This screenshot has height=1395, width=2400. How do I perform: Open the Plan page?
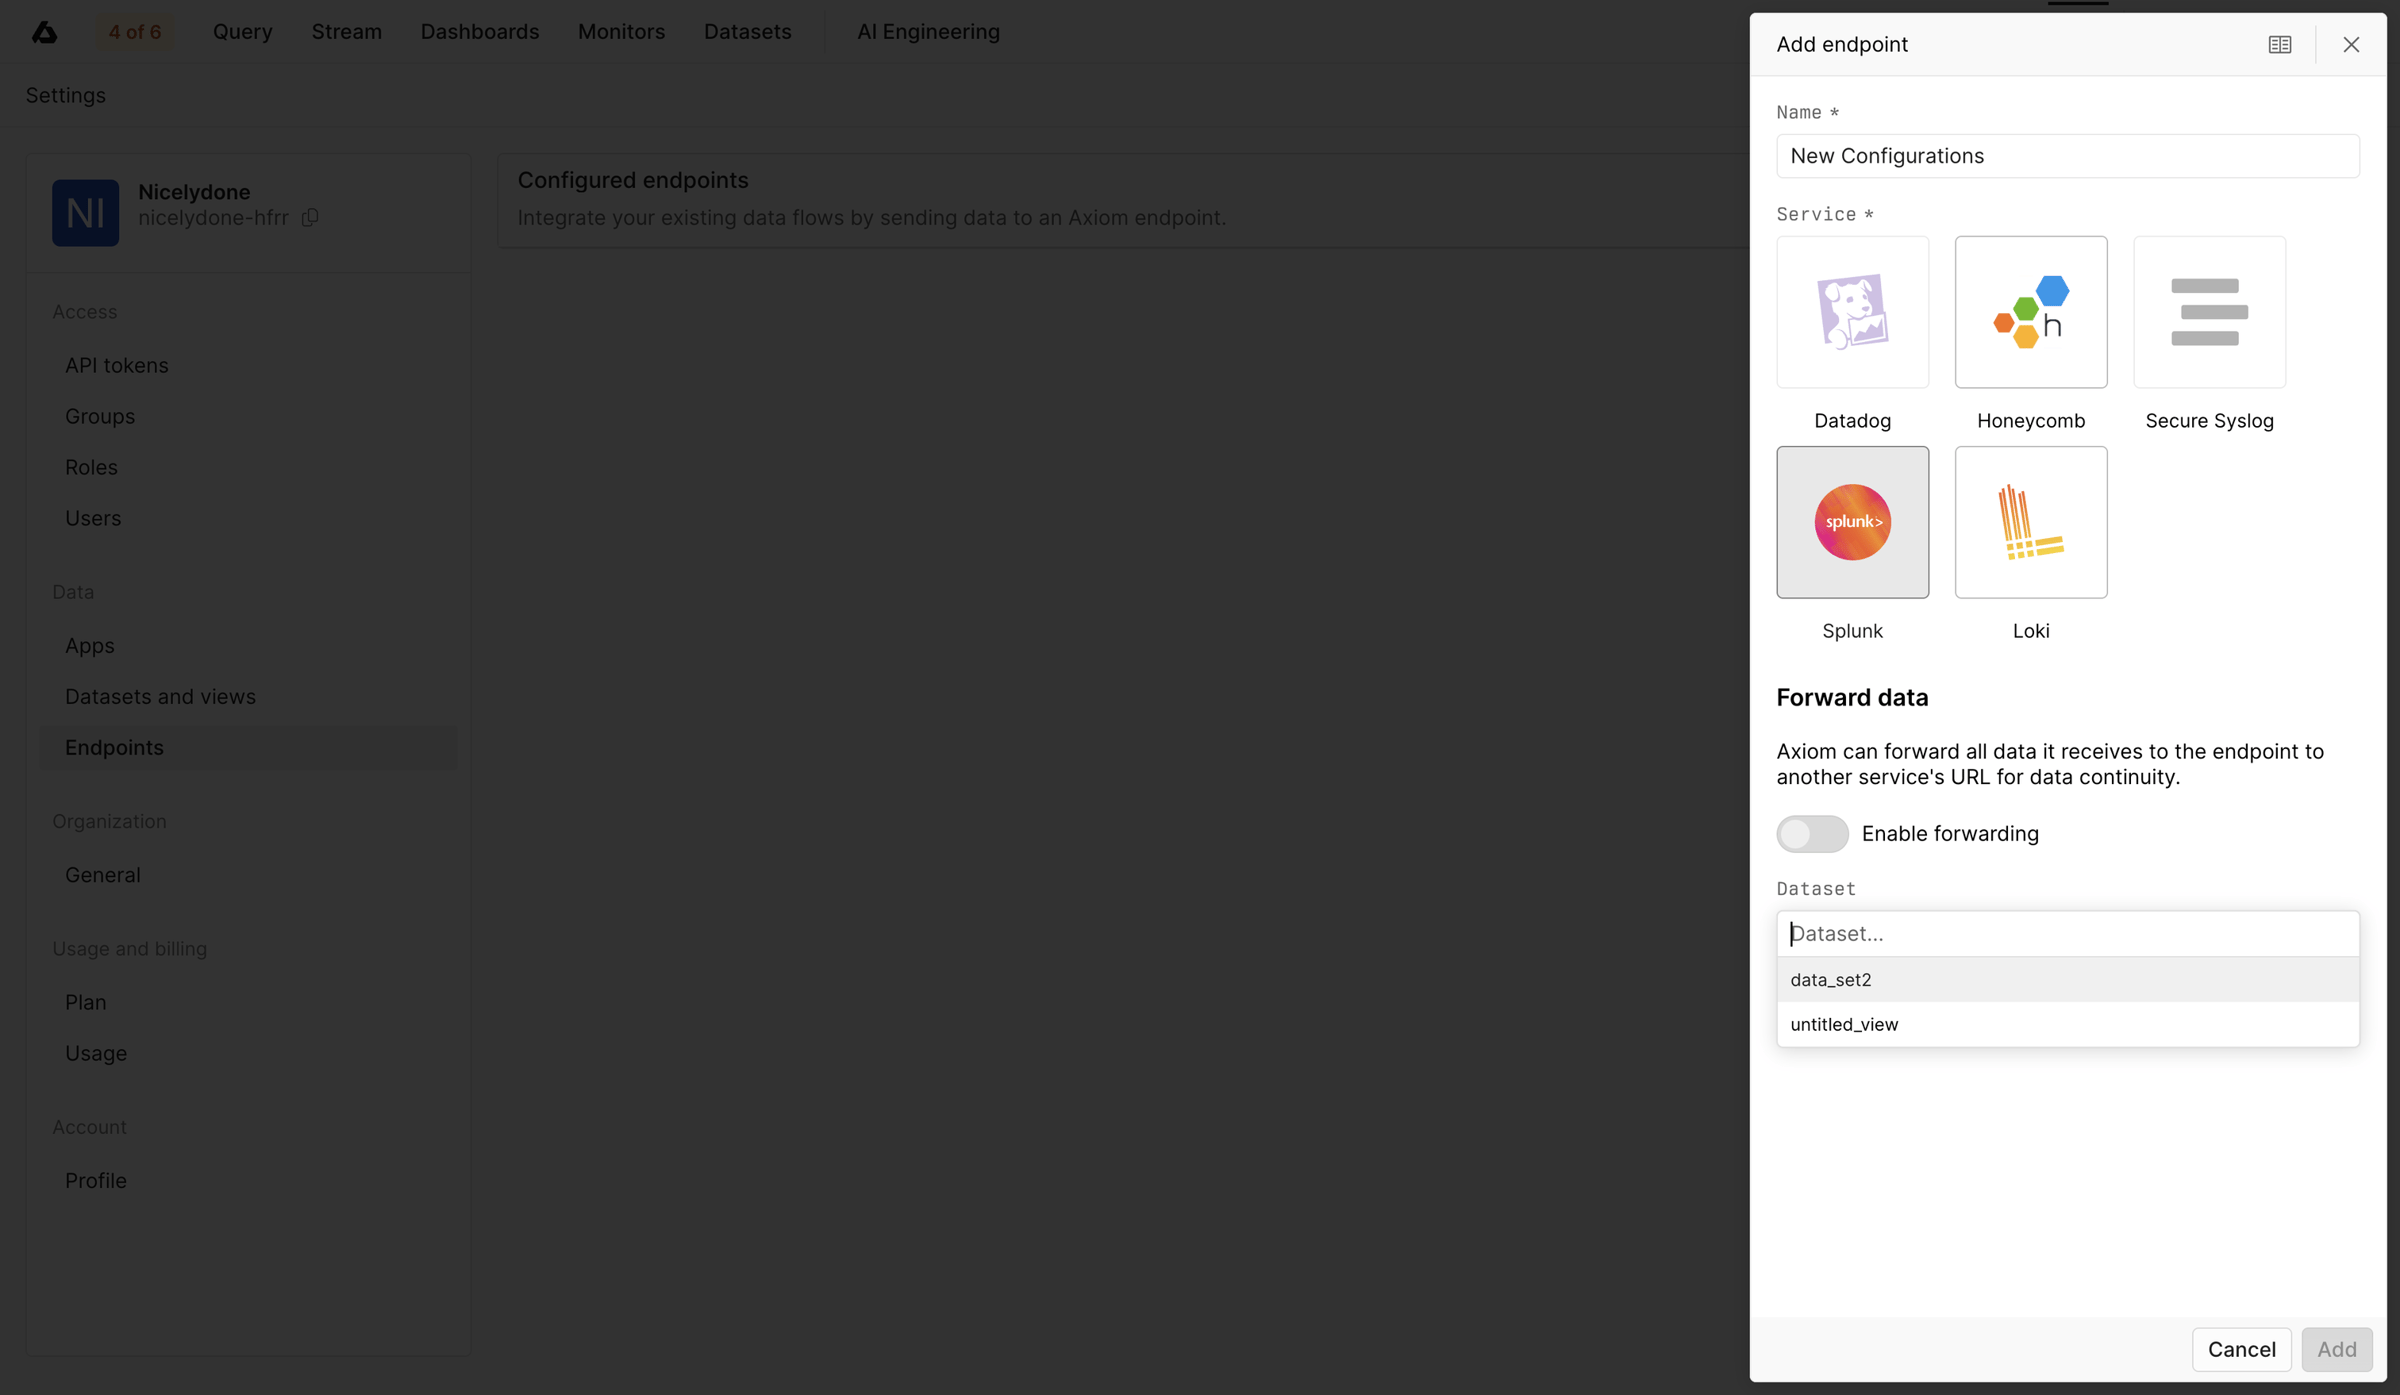[86, 1002]
